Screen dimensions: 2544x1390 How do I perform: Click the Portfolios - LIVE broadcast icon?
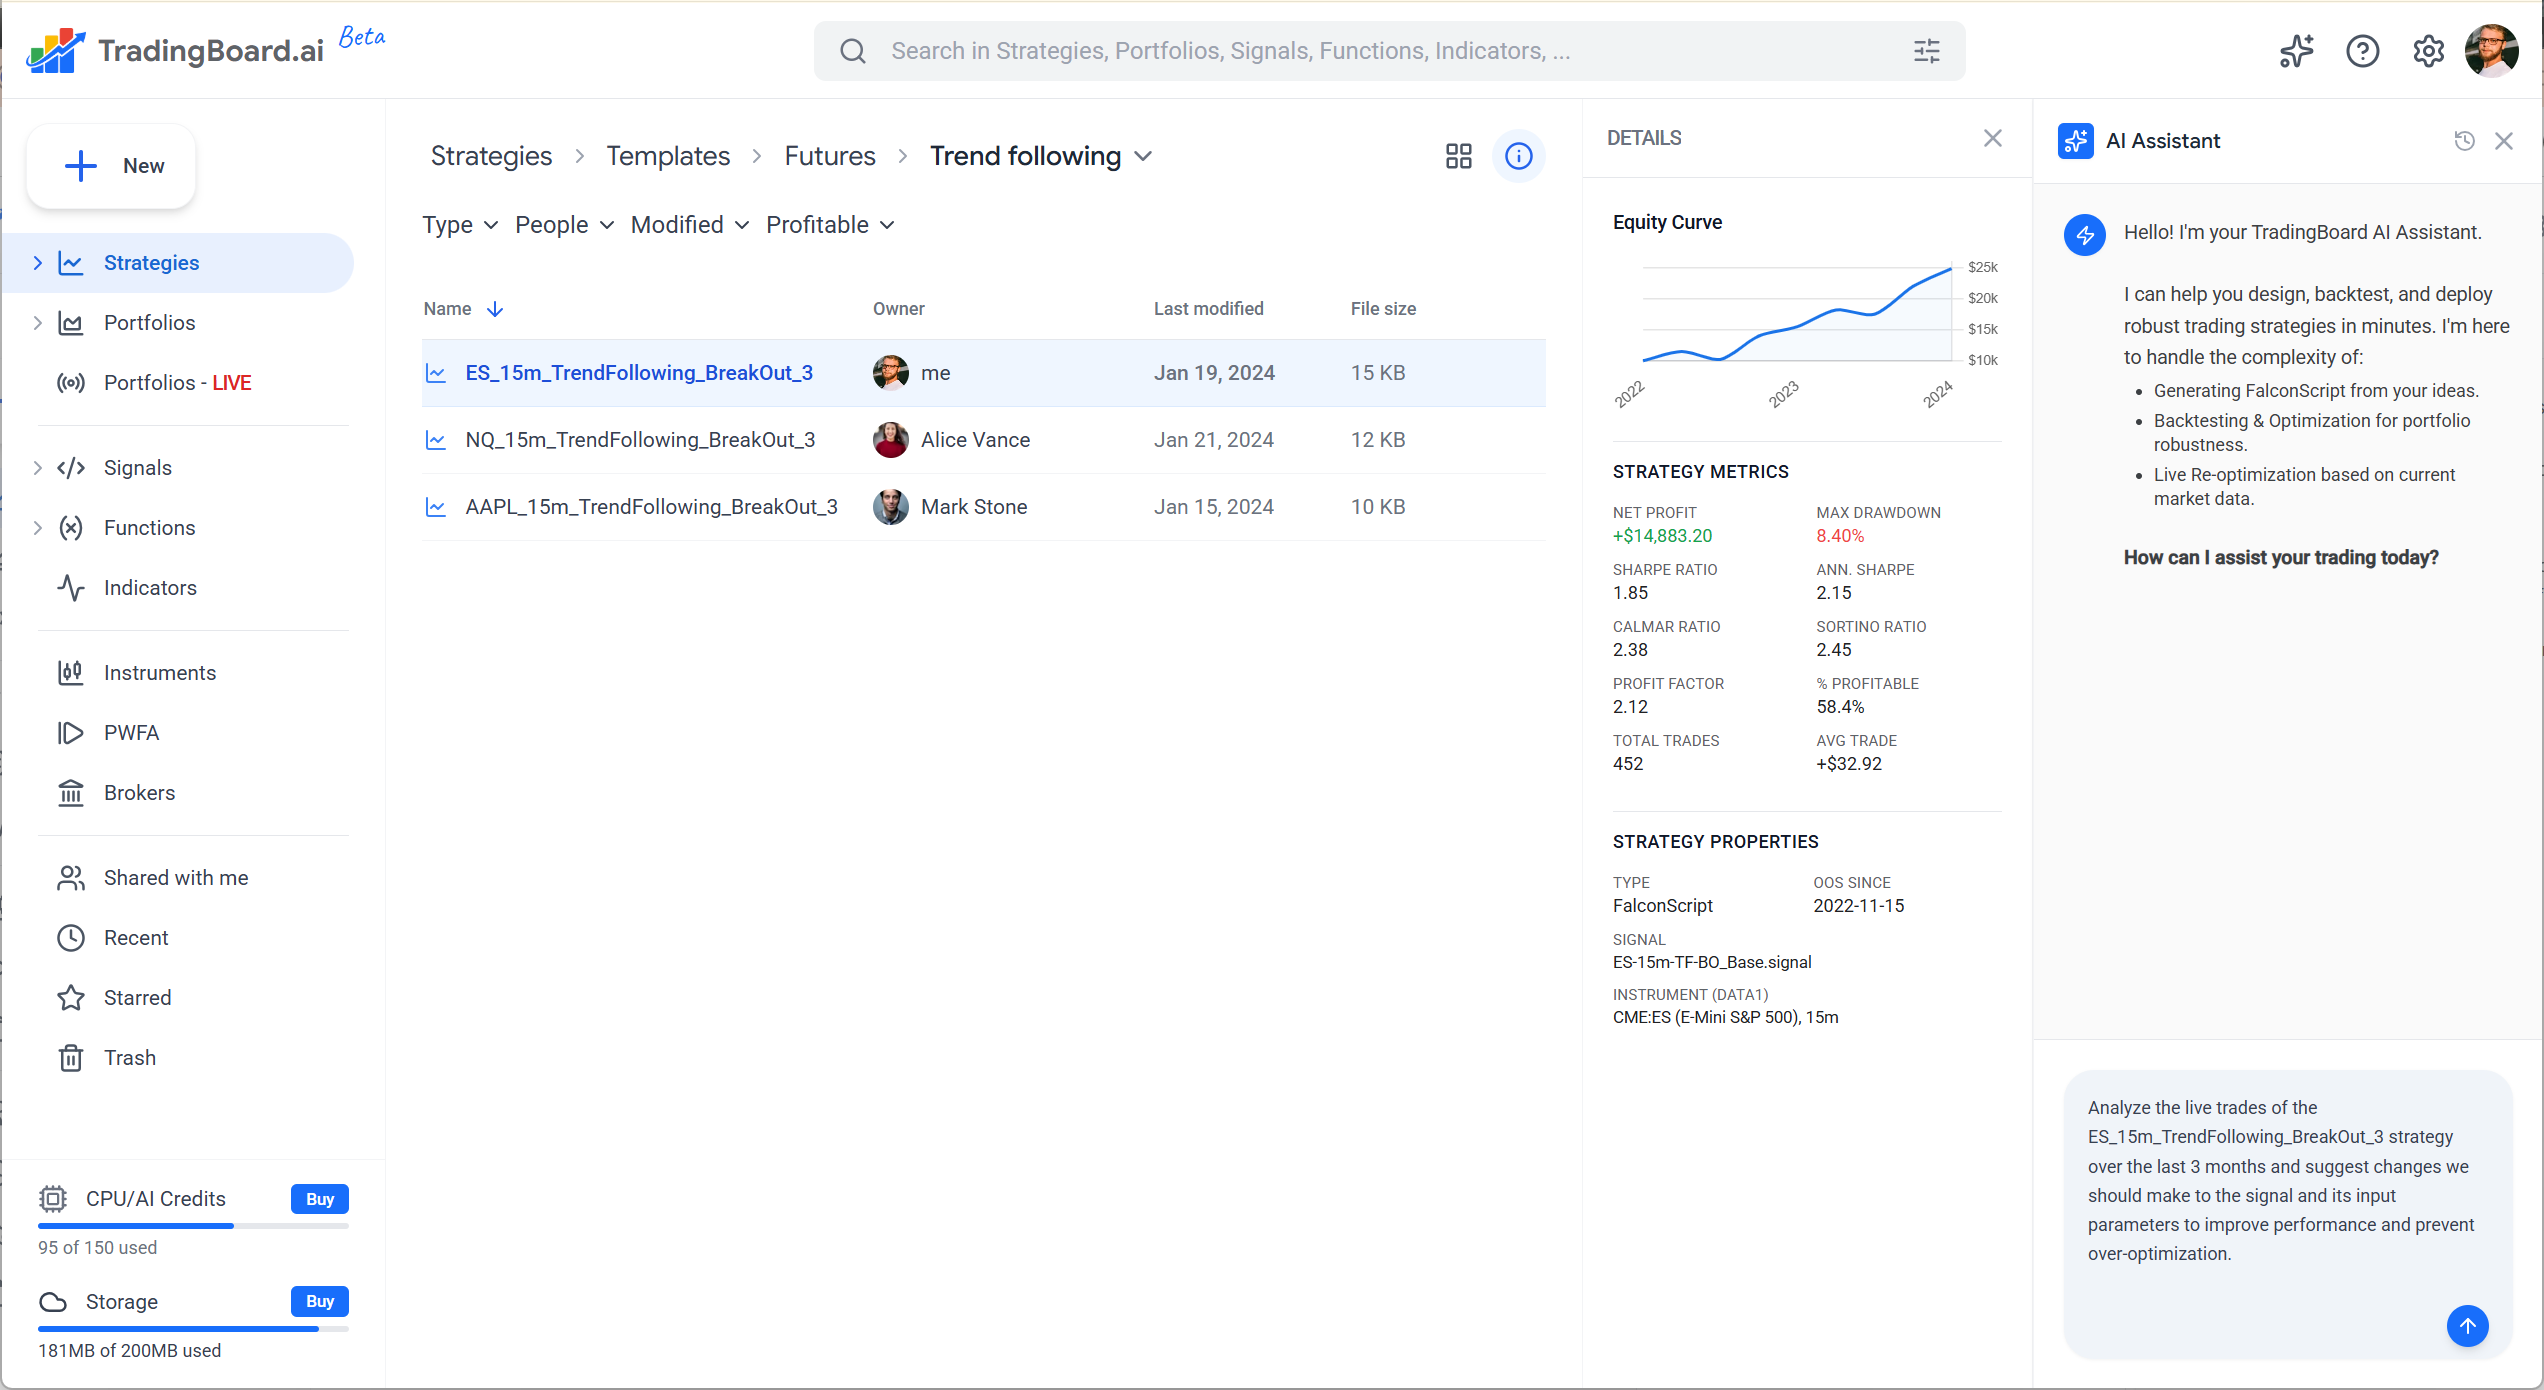pos(71,382)
